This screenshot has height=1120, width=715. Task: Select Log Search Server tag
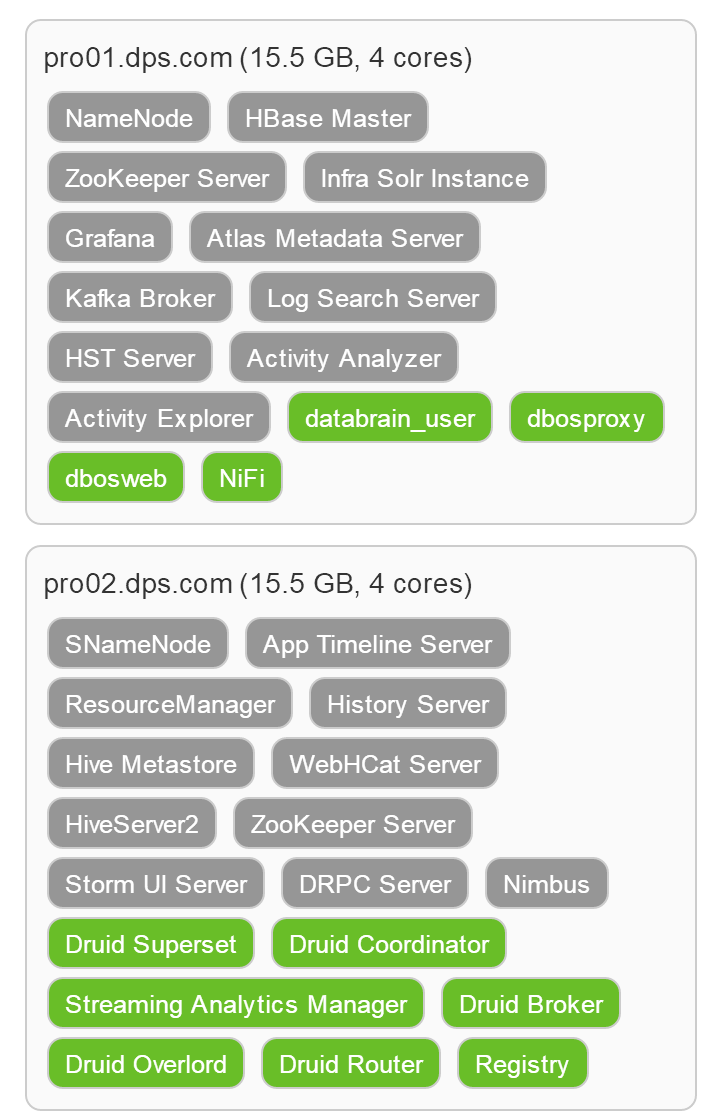click(373, 298)
